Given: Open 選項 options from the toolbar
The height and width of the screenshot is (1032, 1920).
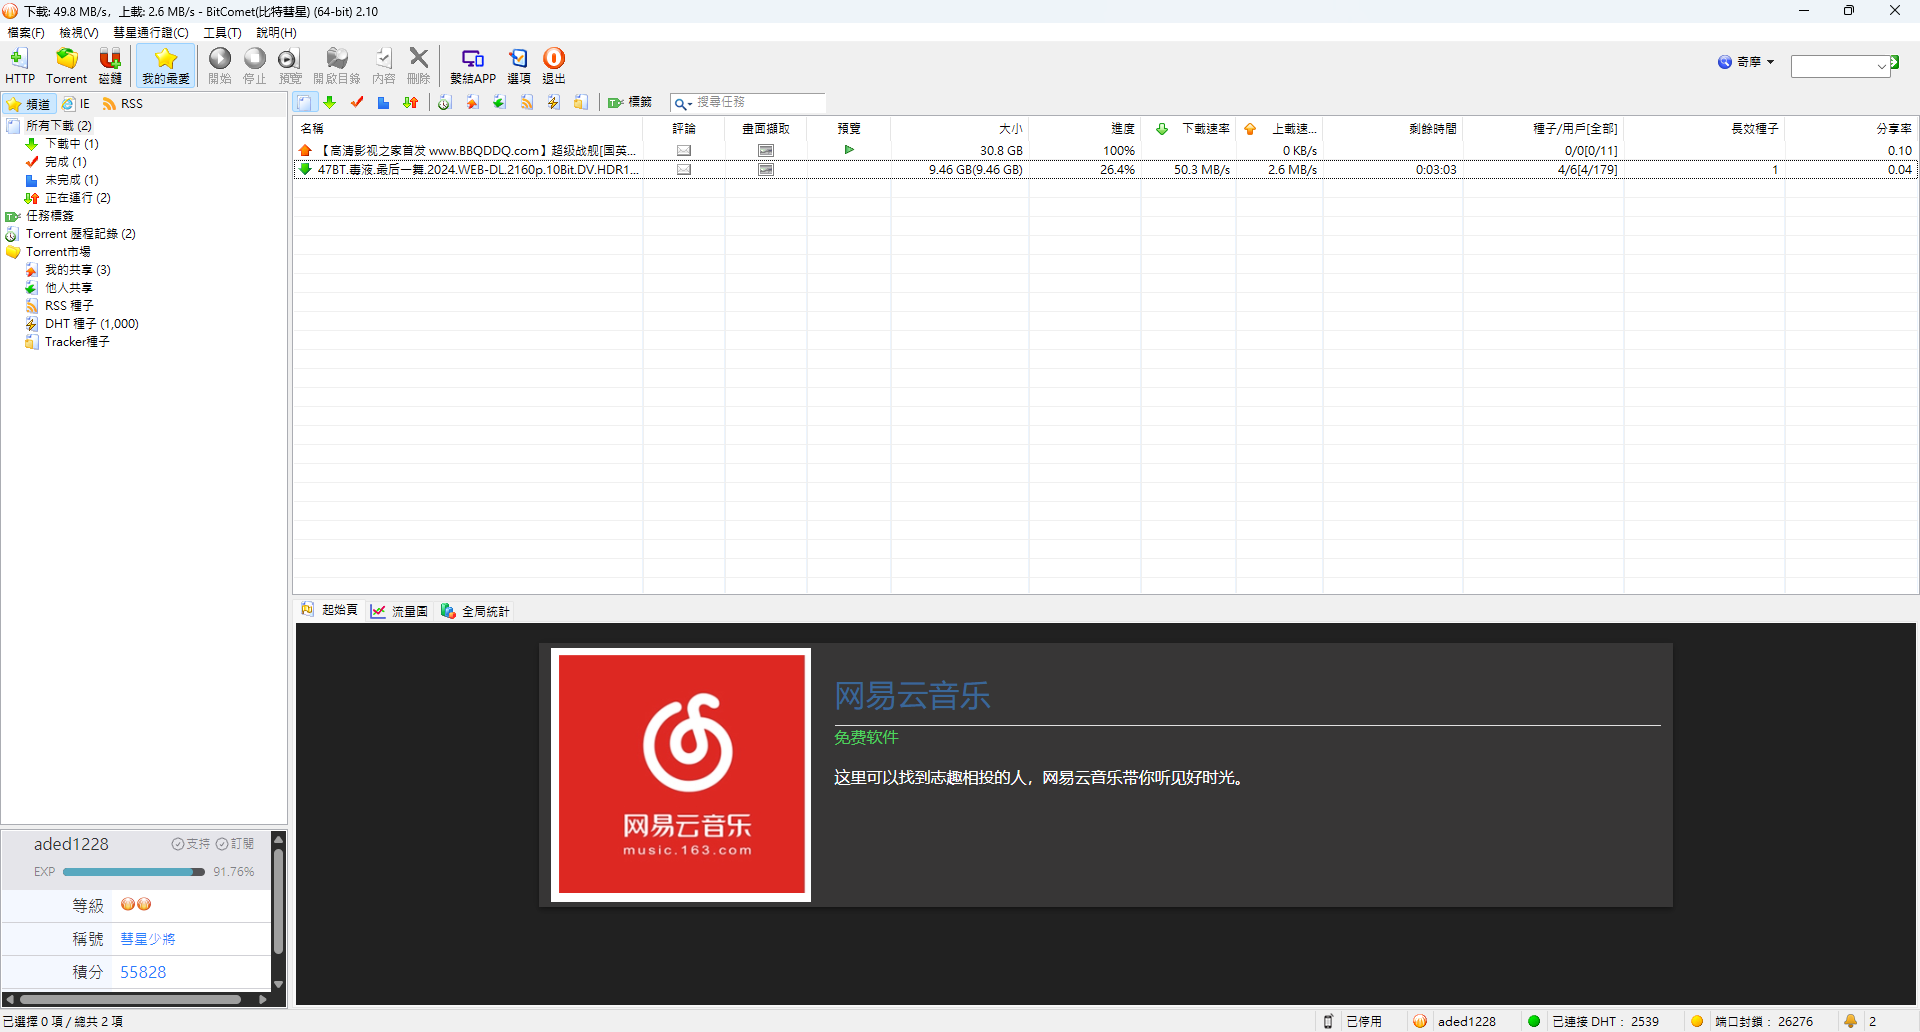Looking at the screenshot, I should tap(519, 66).
